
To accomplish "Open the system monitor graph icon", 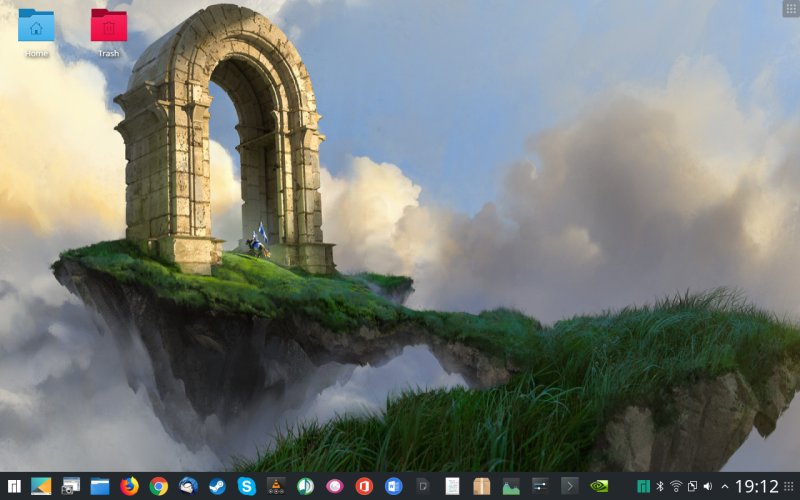I will (x=511, y=486).
